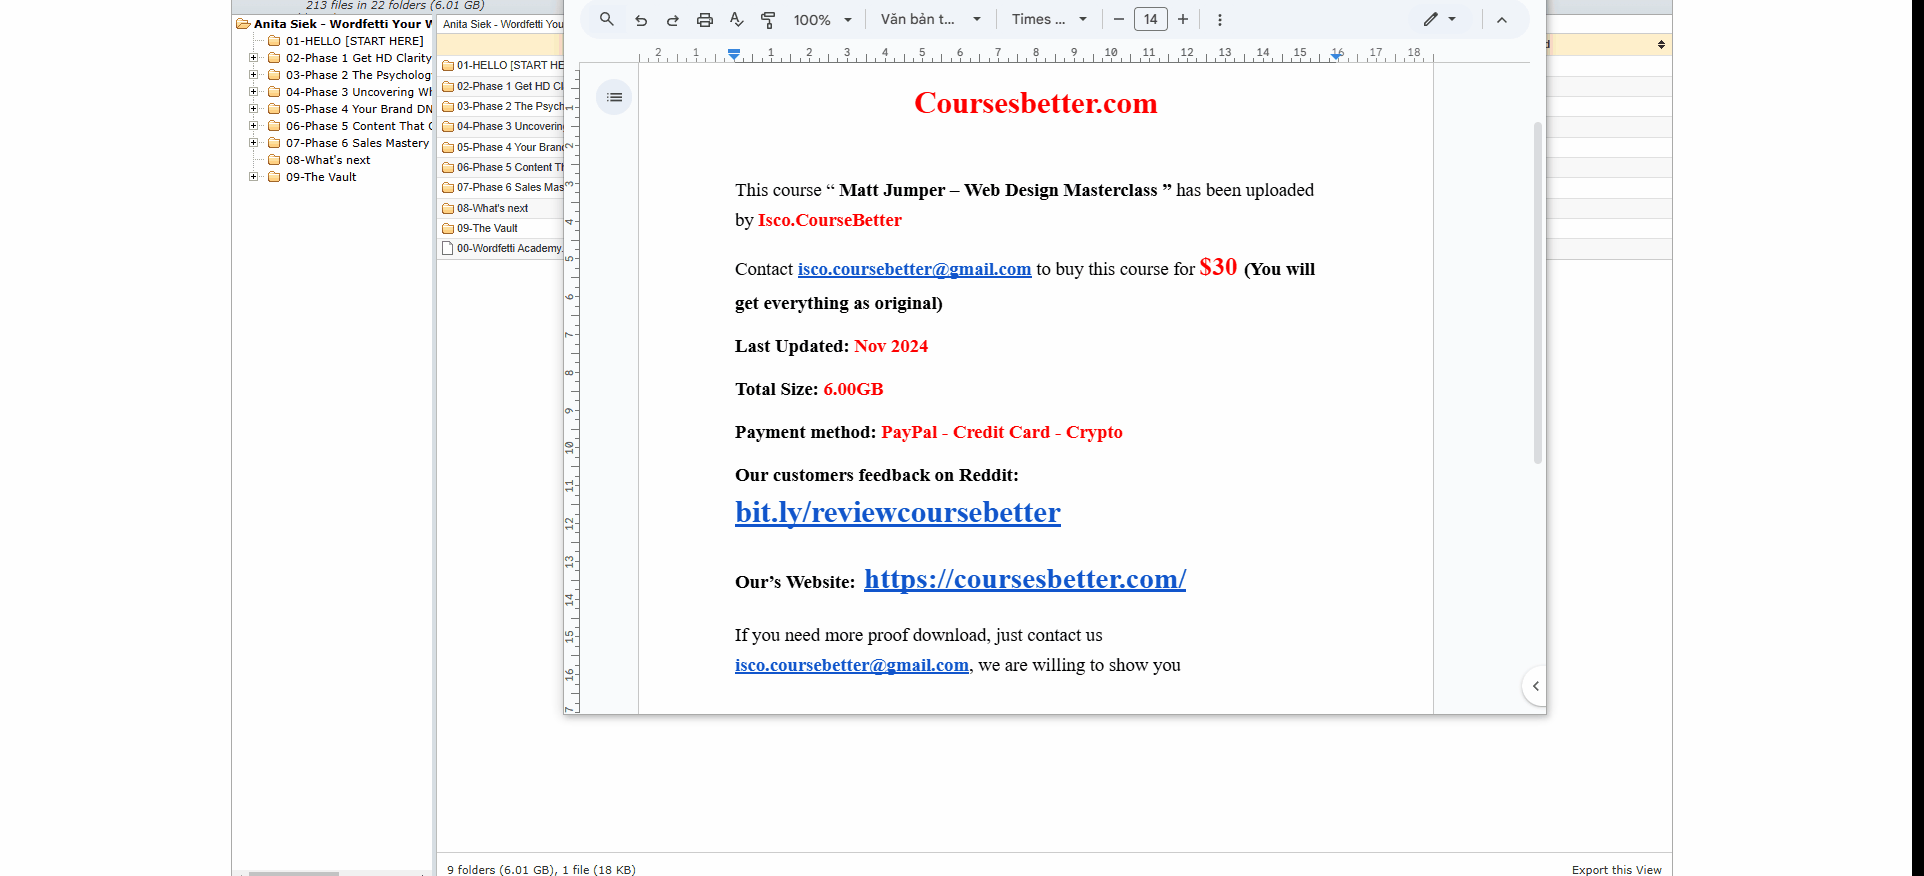Image resolution: width=1924 pixels, height=876 pixels.
Task: Open the isco.coursebetter@gmail.com link after Contact
Action: (914, 269)
